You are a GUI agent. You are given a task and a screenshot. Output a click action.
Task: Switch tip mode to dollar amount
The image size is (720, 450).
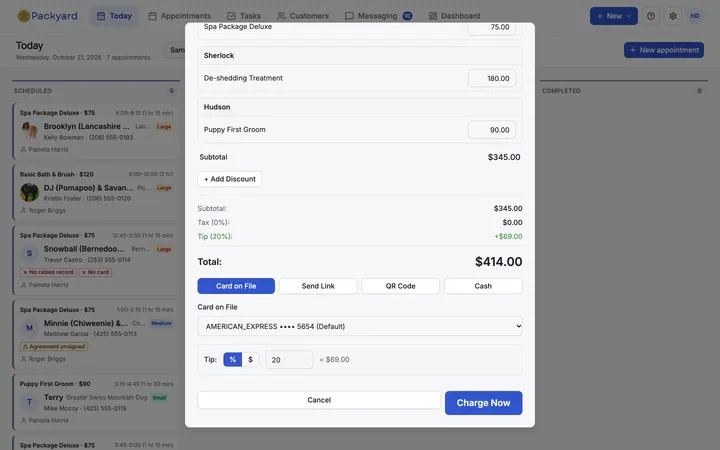tap(250, 360)
